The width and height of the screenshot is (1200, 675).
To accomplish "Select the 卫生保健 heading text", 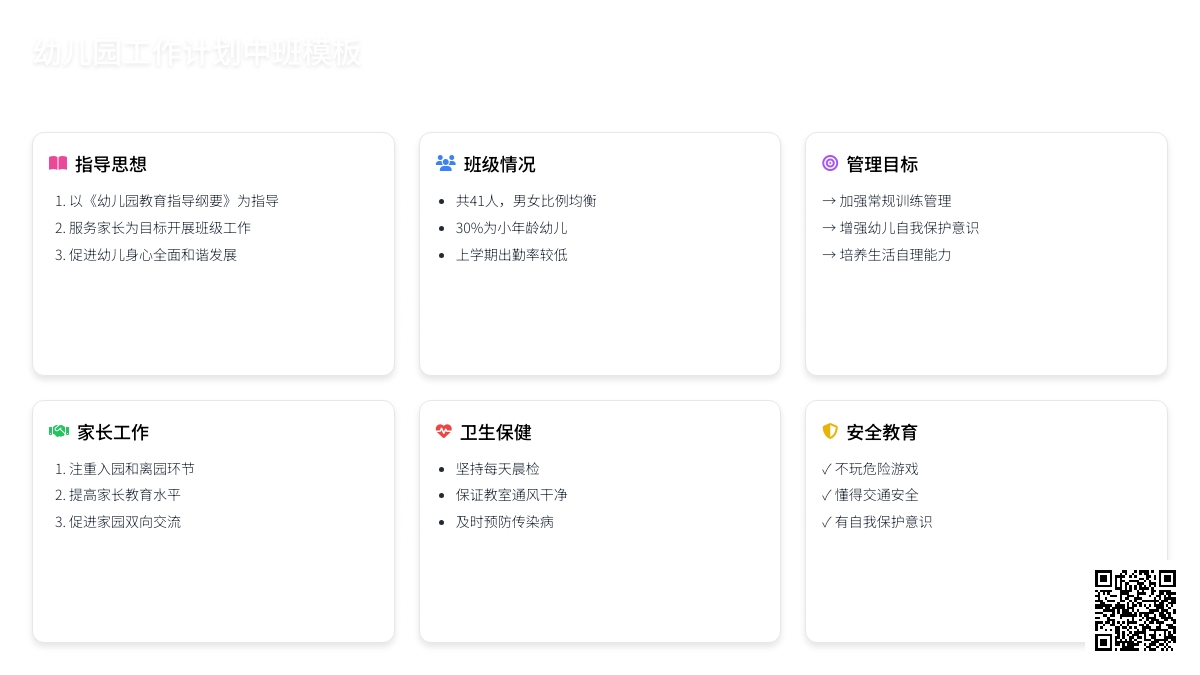I will (x=496, y=433).
